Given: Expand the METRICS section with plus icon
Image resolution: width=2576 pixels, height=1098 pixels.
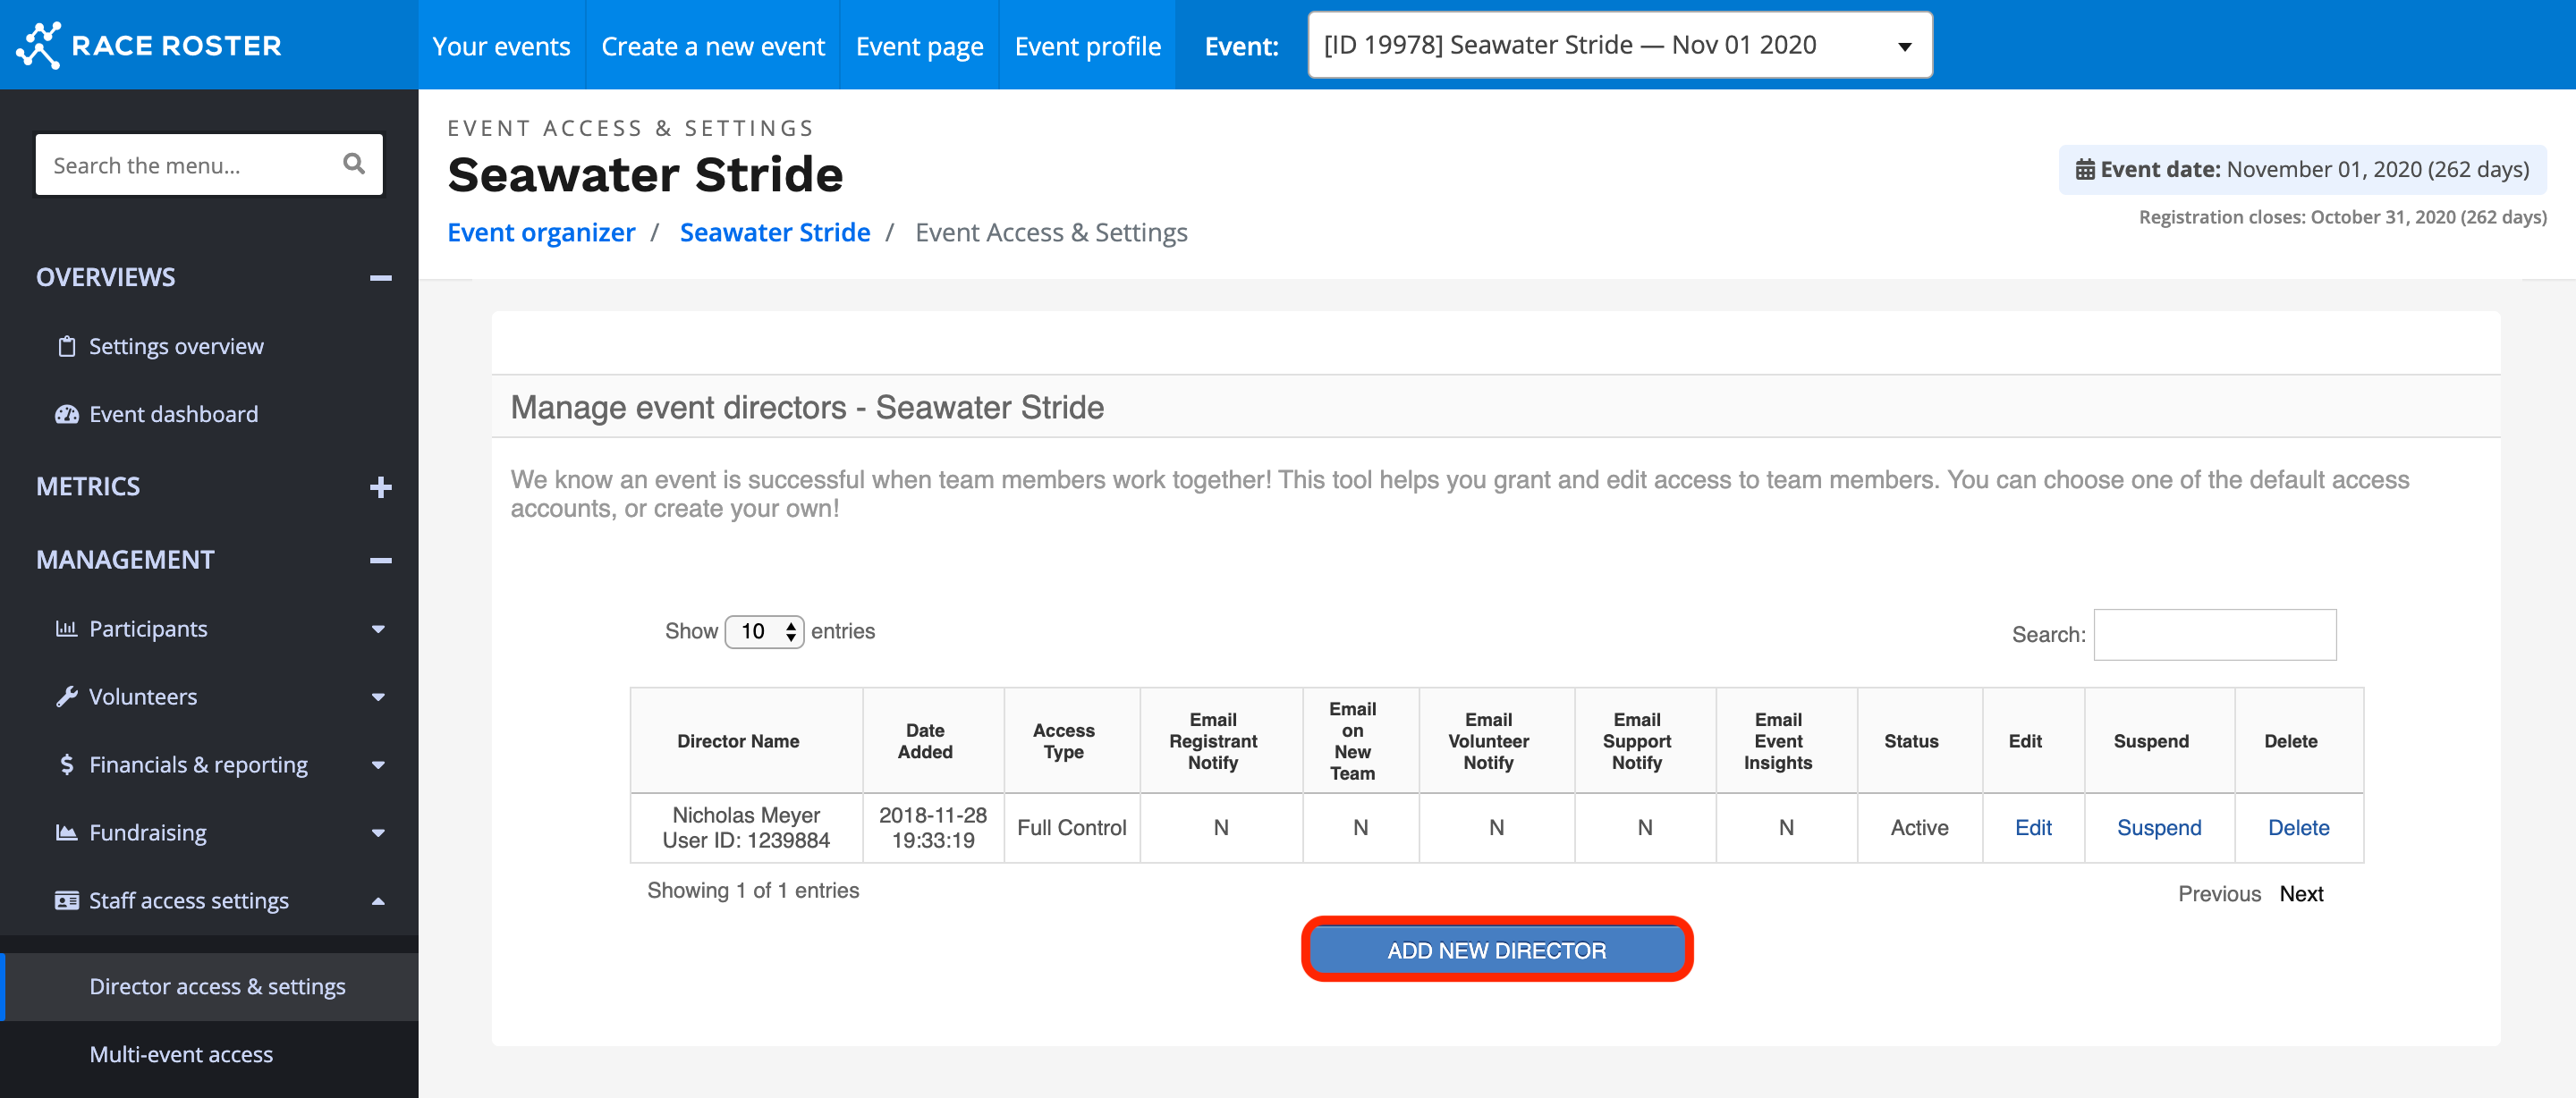Looking at the screenshot, I should pyautogui.click(x=380, y=487).
